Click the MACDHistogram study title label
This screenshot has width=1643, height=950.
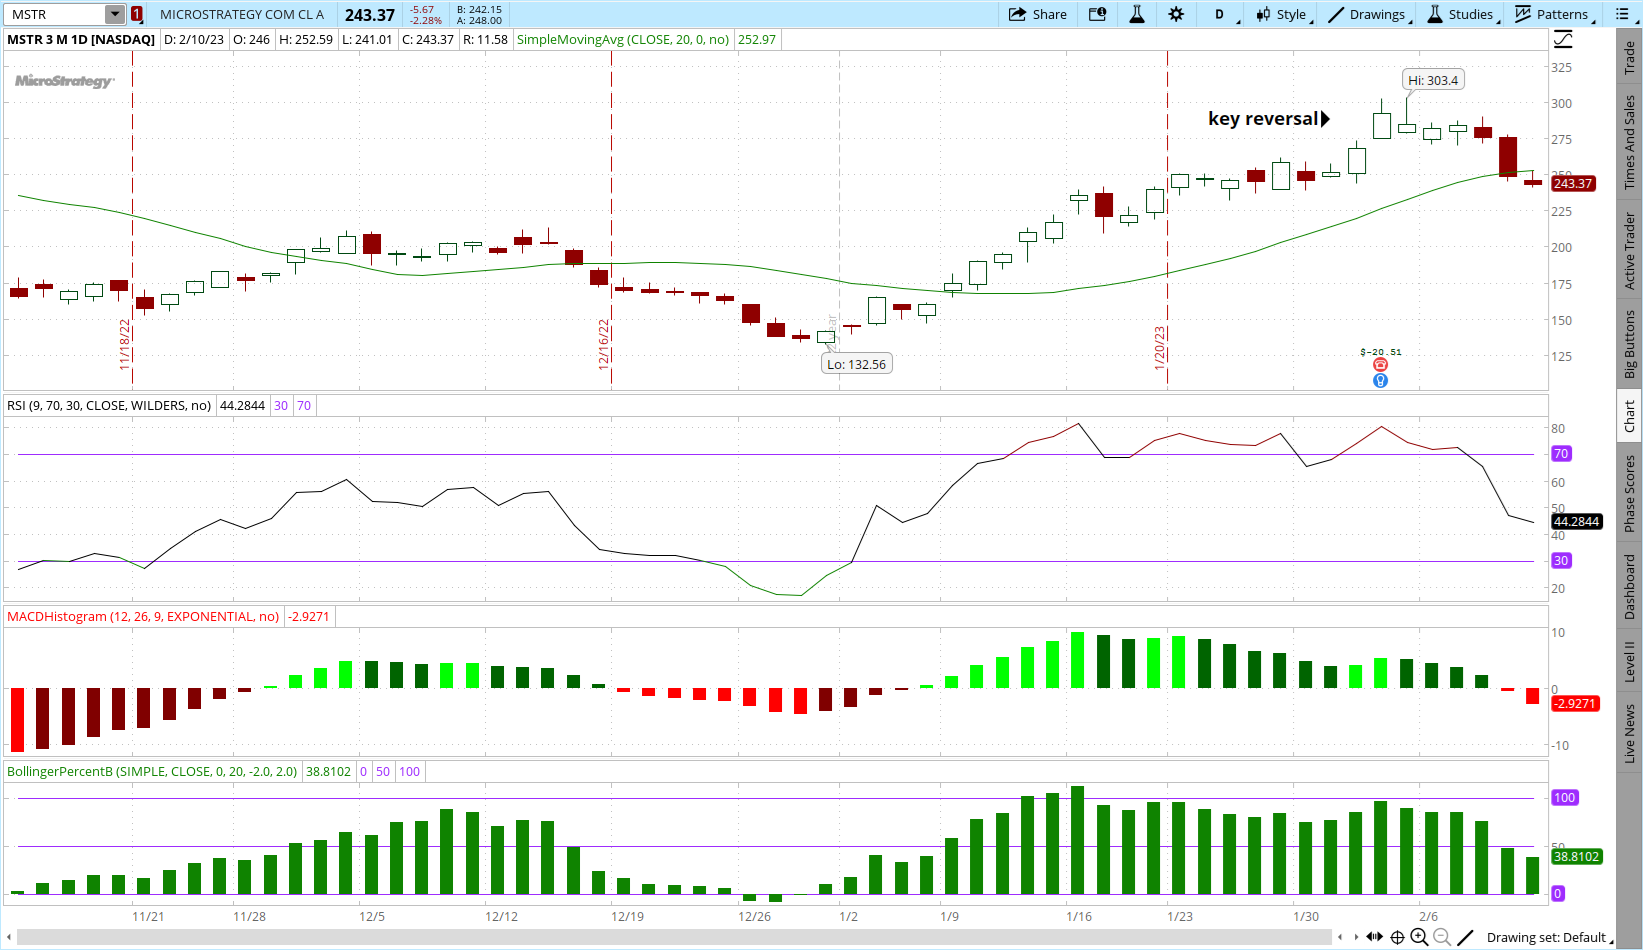coord(143,616)
